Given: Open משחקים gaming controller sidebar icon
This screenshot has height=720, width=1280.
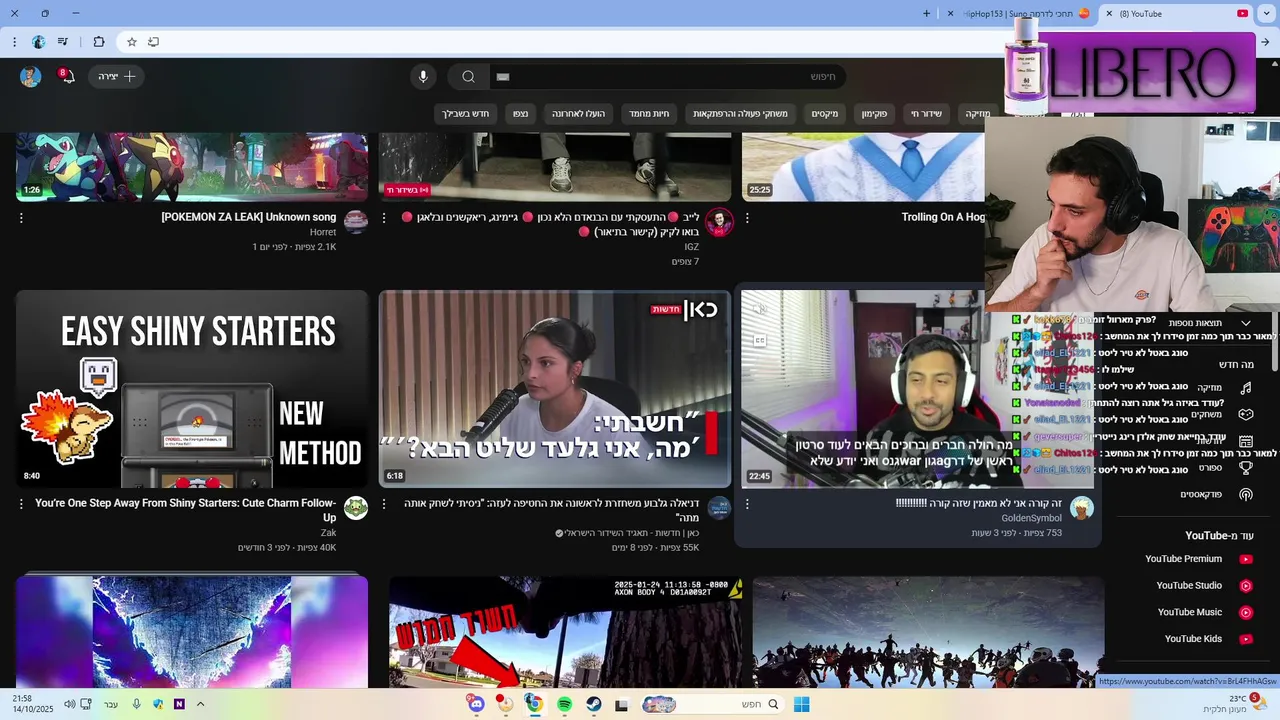Looking at the screenshot, I should point(1246,414).
